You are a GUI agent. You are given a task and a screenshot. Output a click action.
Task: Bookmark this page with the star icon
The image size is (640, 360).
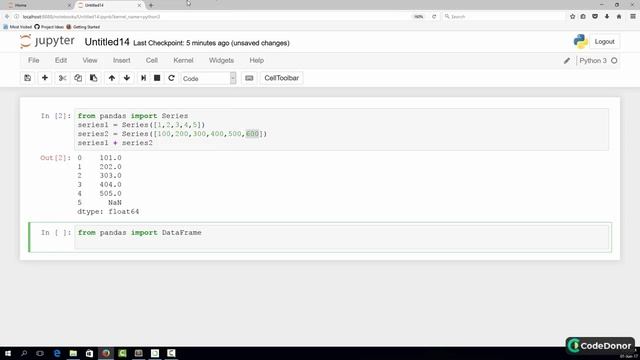[x=572, y=17]
